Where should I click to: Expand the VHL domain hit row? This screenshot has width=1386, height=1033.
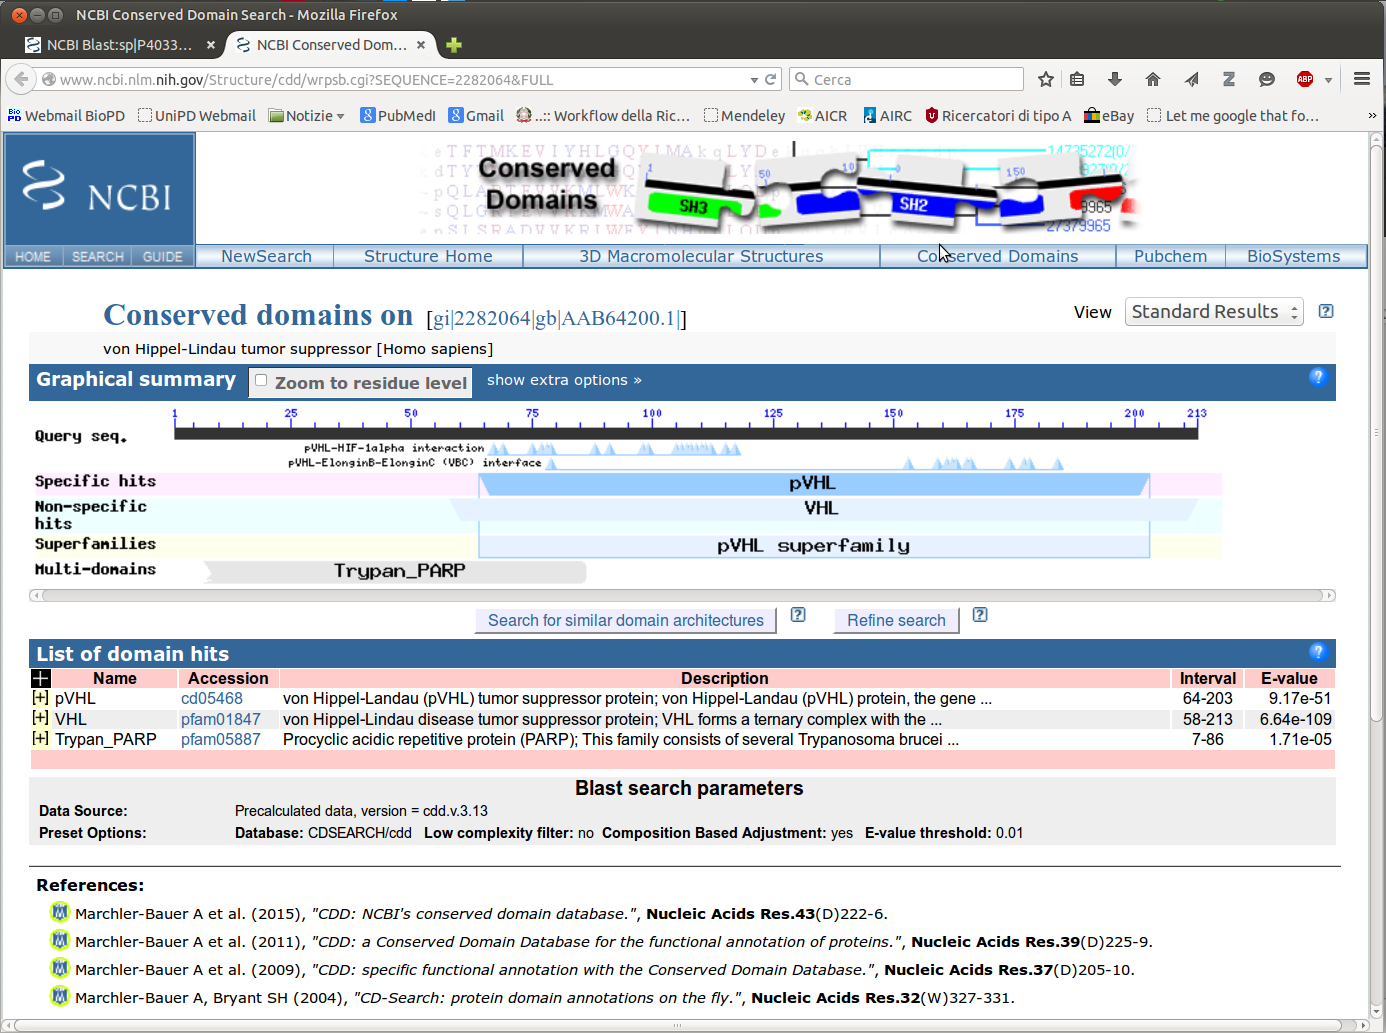coord(40,718)
